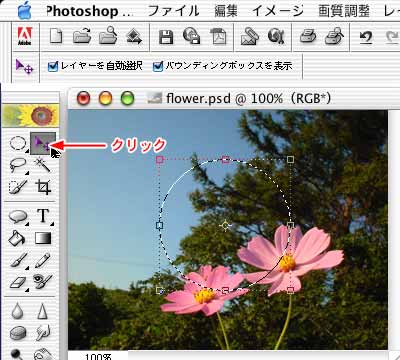Click the Print icon
Screen dimensions: 400x360
click(308, 36)
